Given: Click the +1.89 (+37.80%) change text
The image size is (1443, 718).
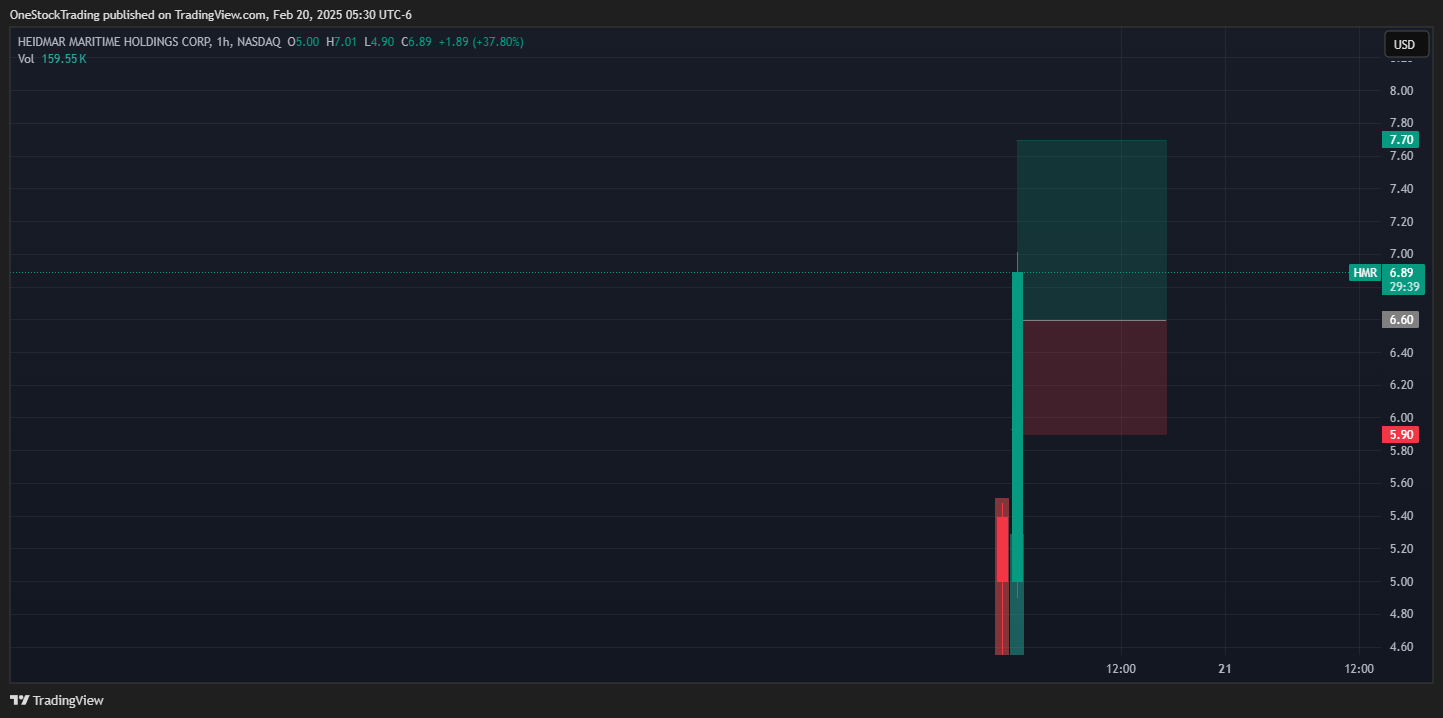Looking at the screenshot, I should point(480,42).
